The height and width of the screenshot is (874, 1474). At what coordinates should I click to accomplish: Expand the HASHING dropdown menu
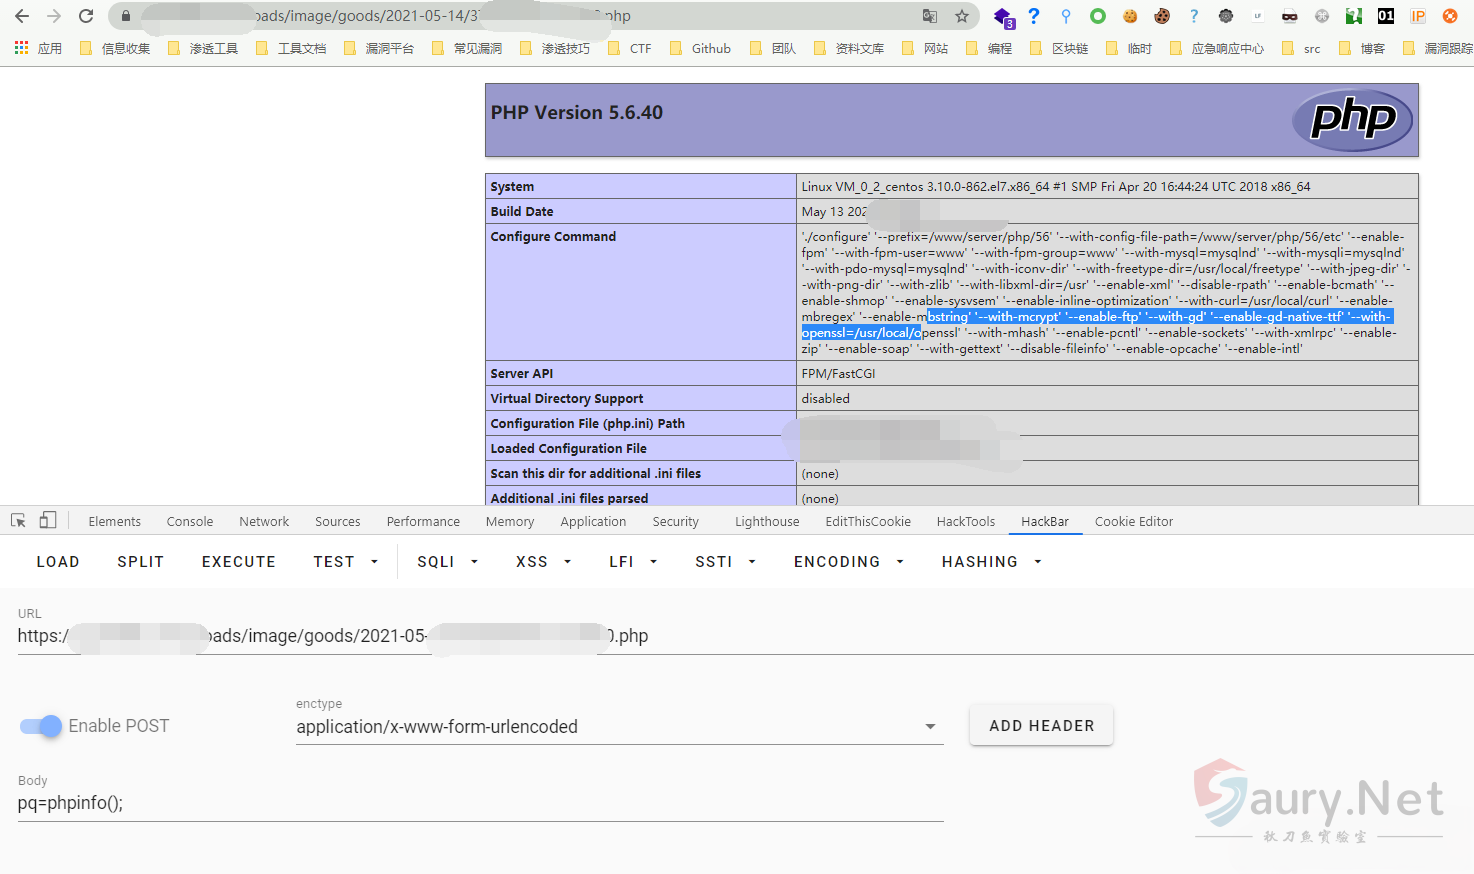991,562
